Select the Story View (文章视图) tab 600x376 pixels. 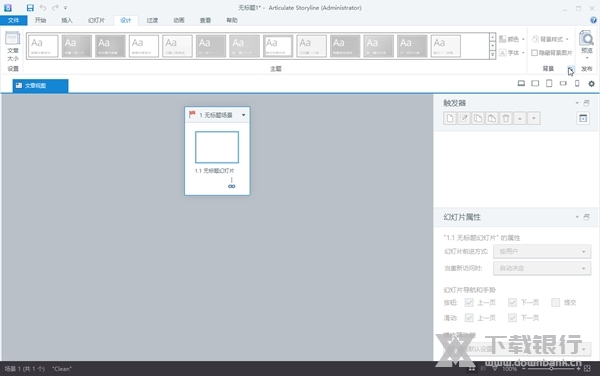(41, 86)
